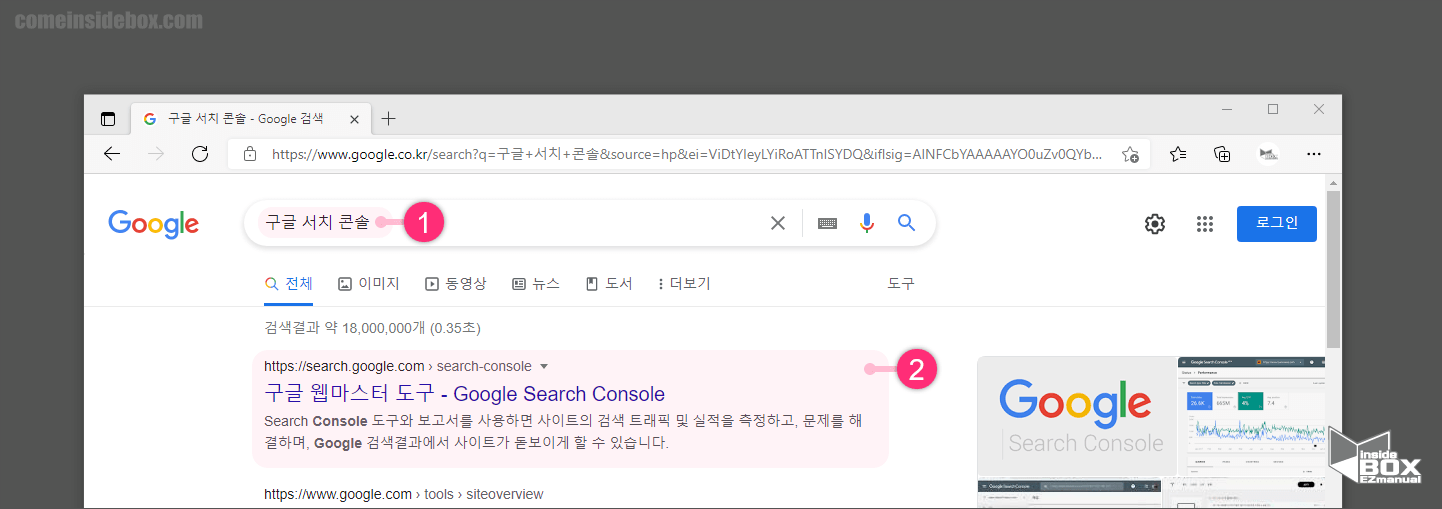Open a new browser tab
The width and height of the screenshot is (1442, 509).
coord(389,119)
